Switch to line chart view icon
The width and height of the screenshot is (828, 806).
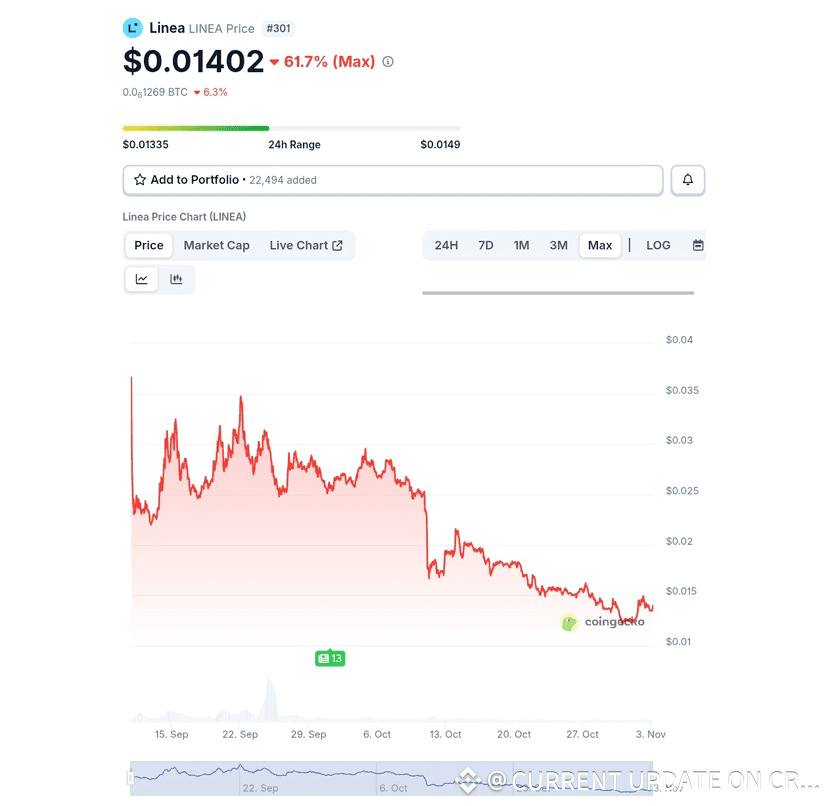point(142,279)
